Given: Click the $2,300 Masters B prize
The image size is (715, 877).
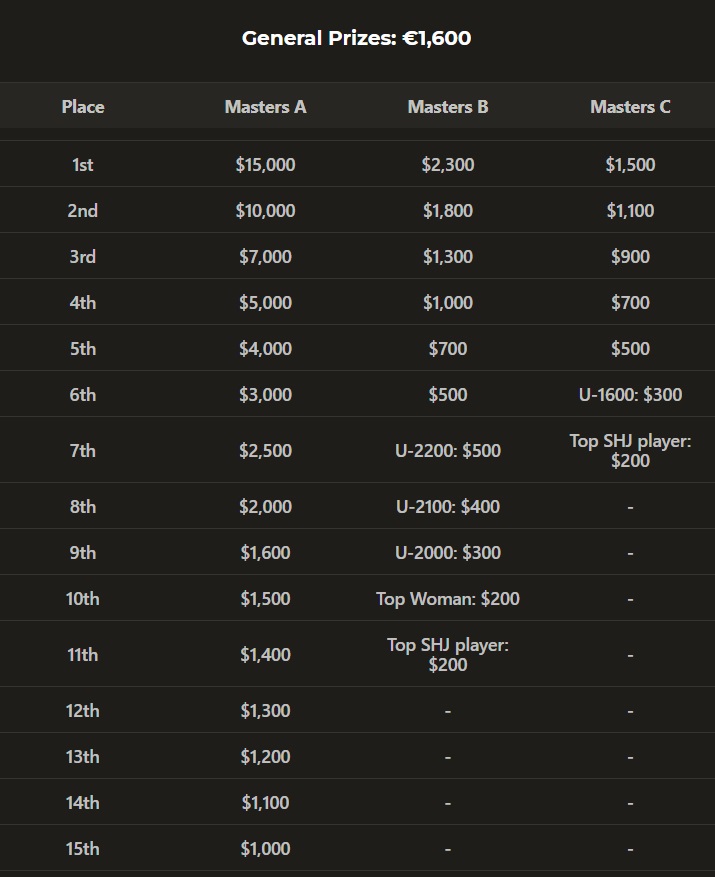Looking at the screenshot, I should (448, 164).
